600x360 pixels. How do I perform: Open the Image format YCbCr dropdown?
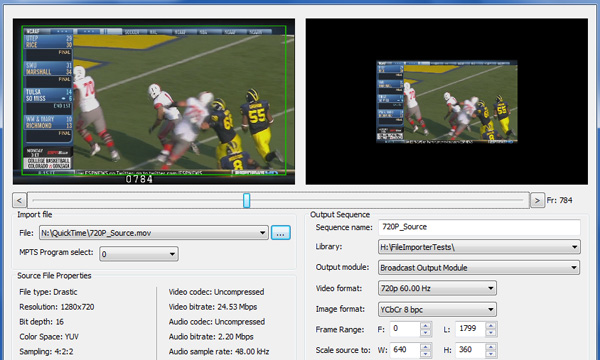[x=437, y=309]
